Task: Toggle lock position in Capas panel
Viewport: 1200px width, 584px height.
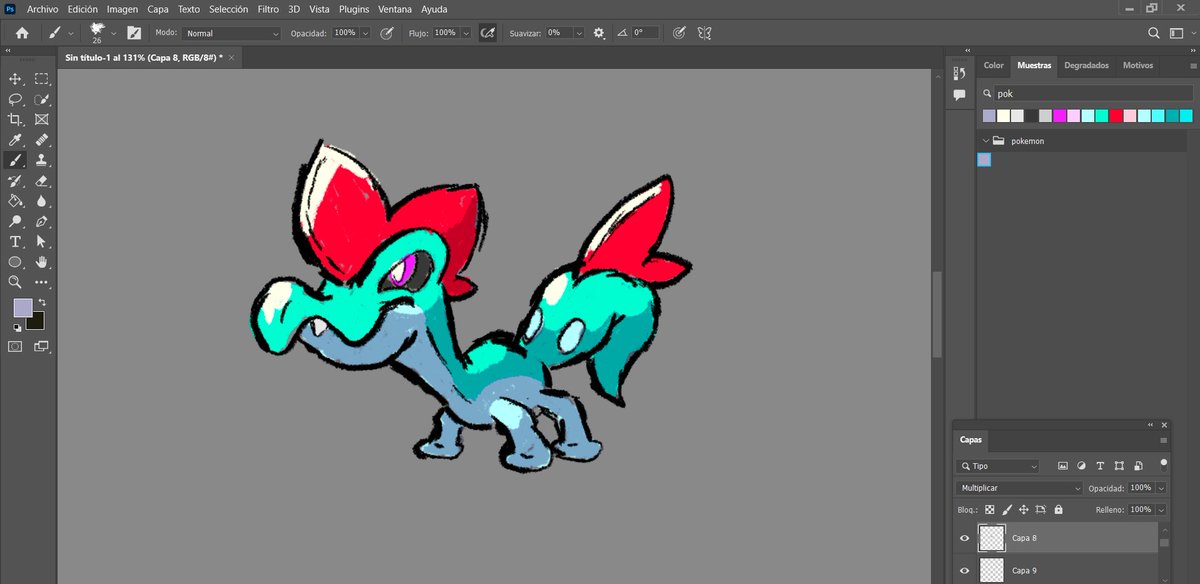Action: (1024, 510)
